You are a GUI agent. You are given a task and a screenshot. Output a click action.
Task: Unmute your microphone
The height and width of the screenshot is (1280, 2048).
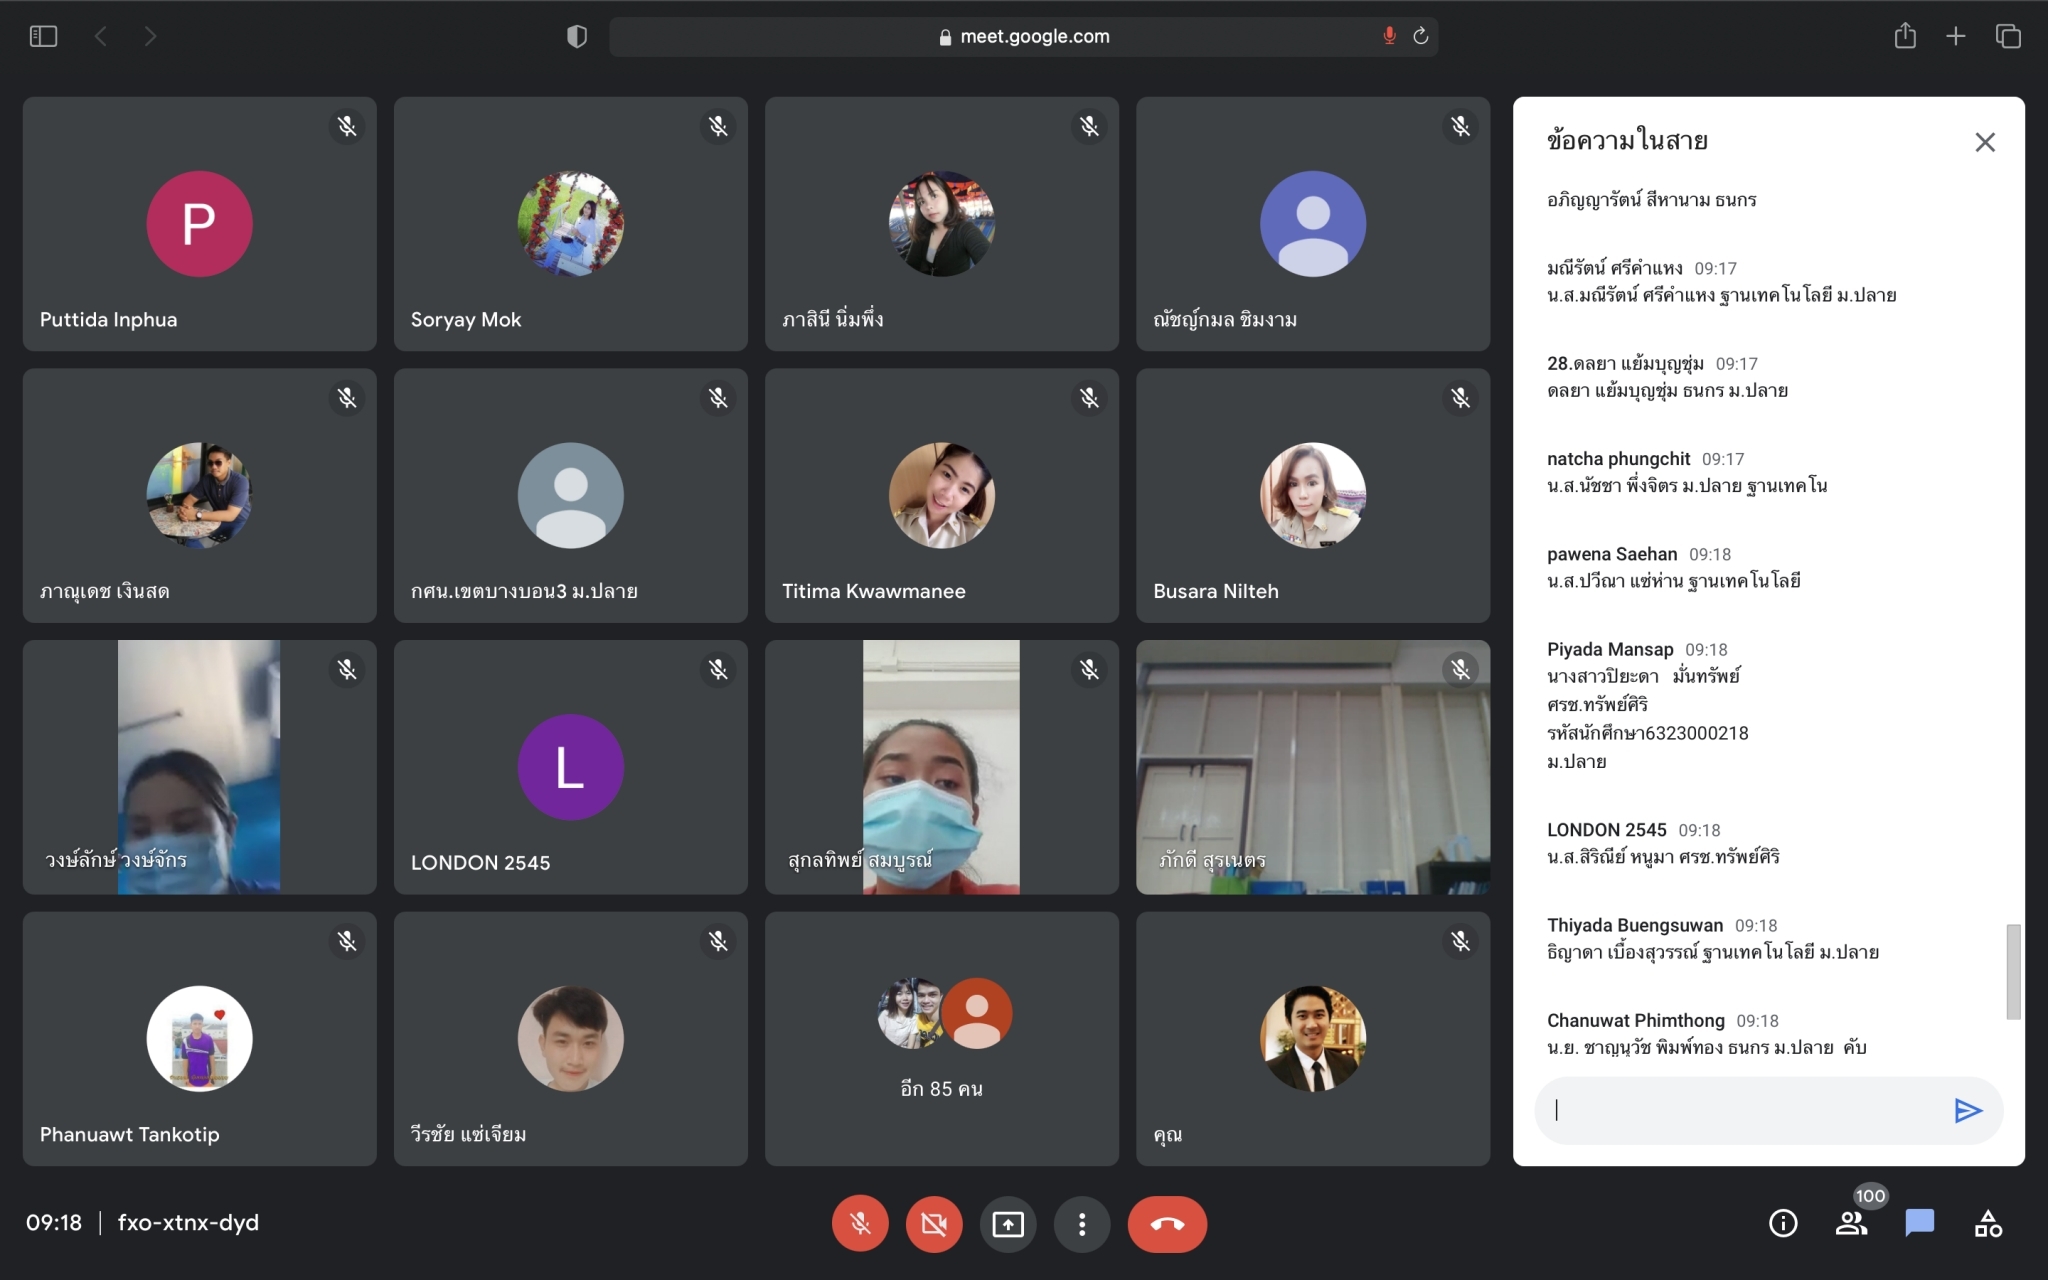[x=860, y=1224]
